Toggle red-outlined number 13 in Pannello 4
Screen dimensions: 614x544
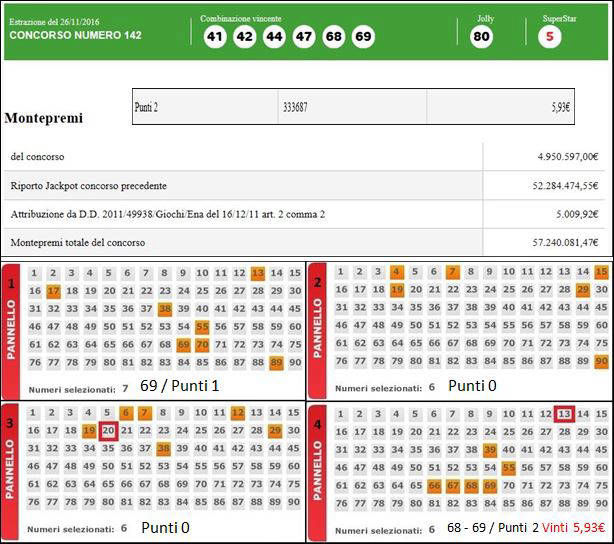click(564, 414)
